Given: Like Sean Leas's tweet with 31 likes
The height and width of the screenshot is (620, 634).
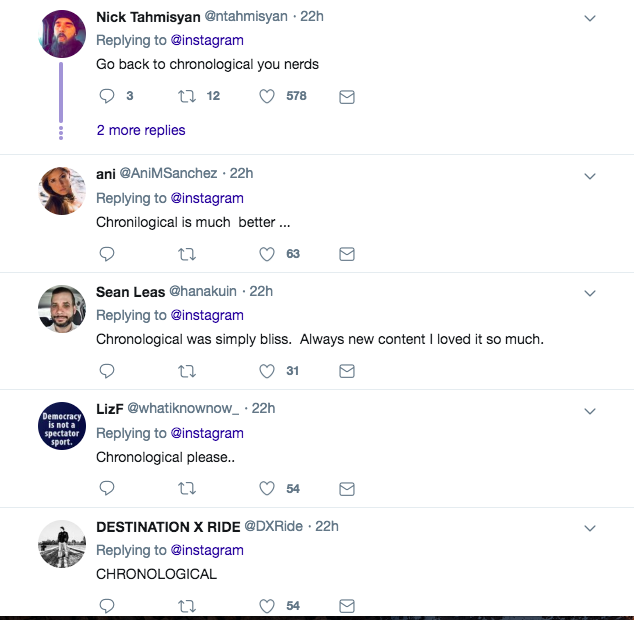Looking at the screenshot, I should (267, 371).
